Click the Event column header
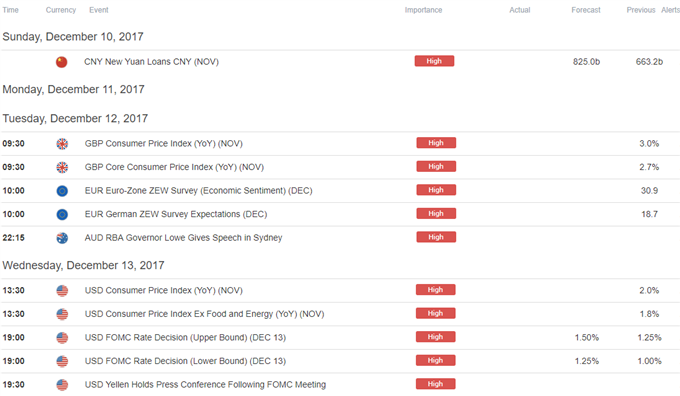 coord(99,10)
